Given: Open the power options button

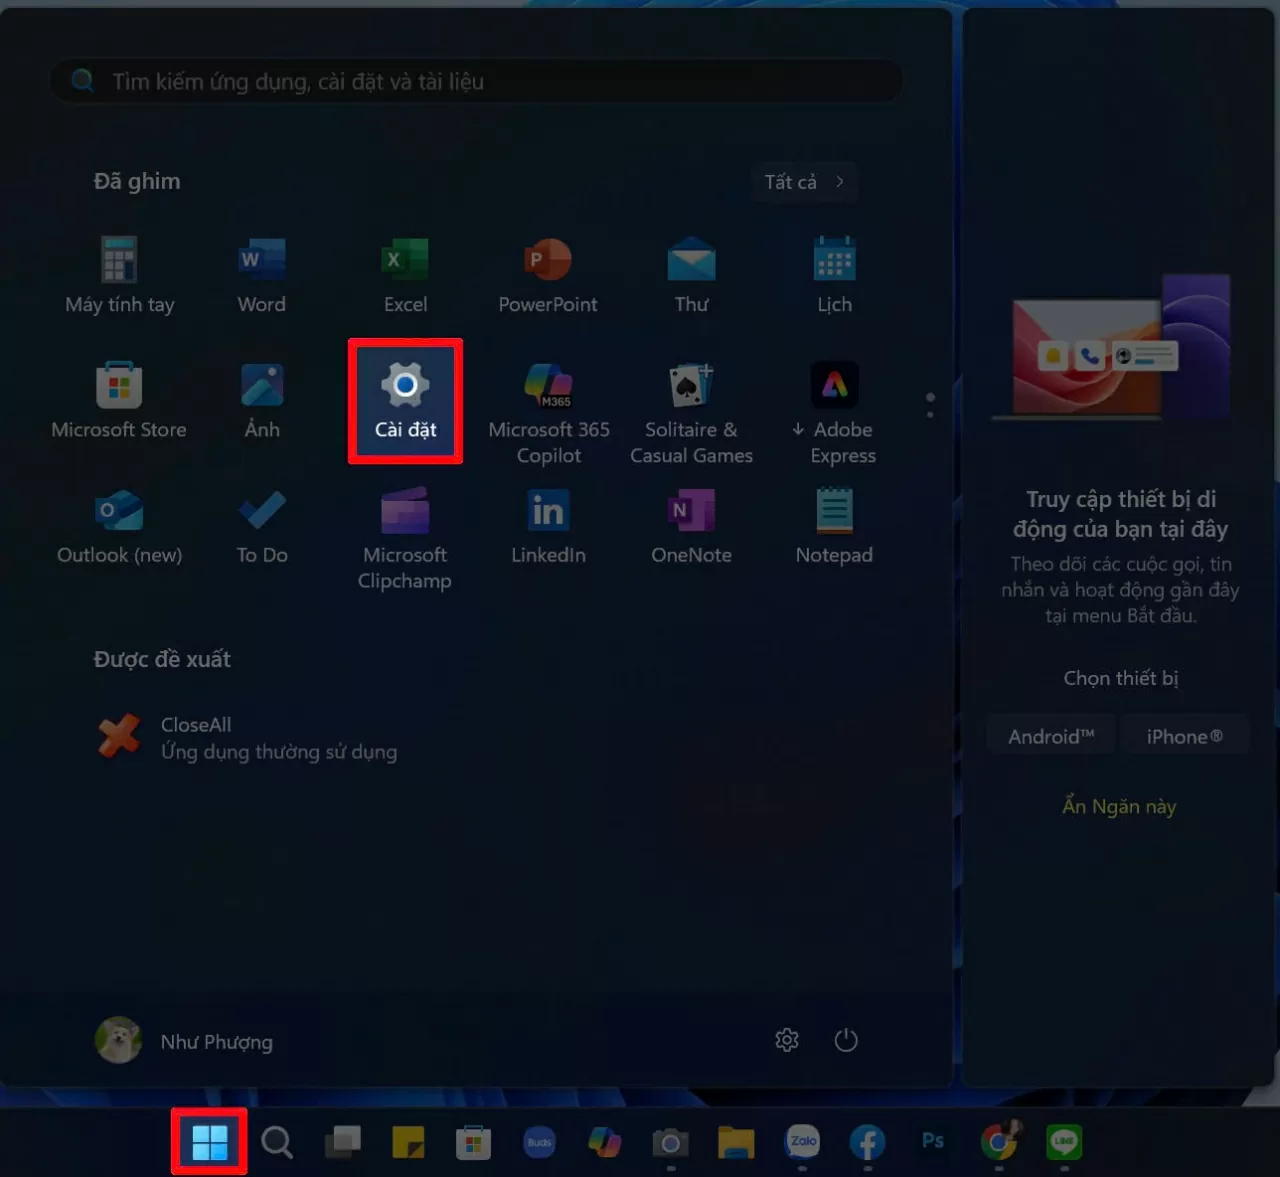Looking at the screenshot, I should pyautogui.click(x=846, y=1040).
